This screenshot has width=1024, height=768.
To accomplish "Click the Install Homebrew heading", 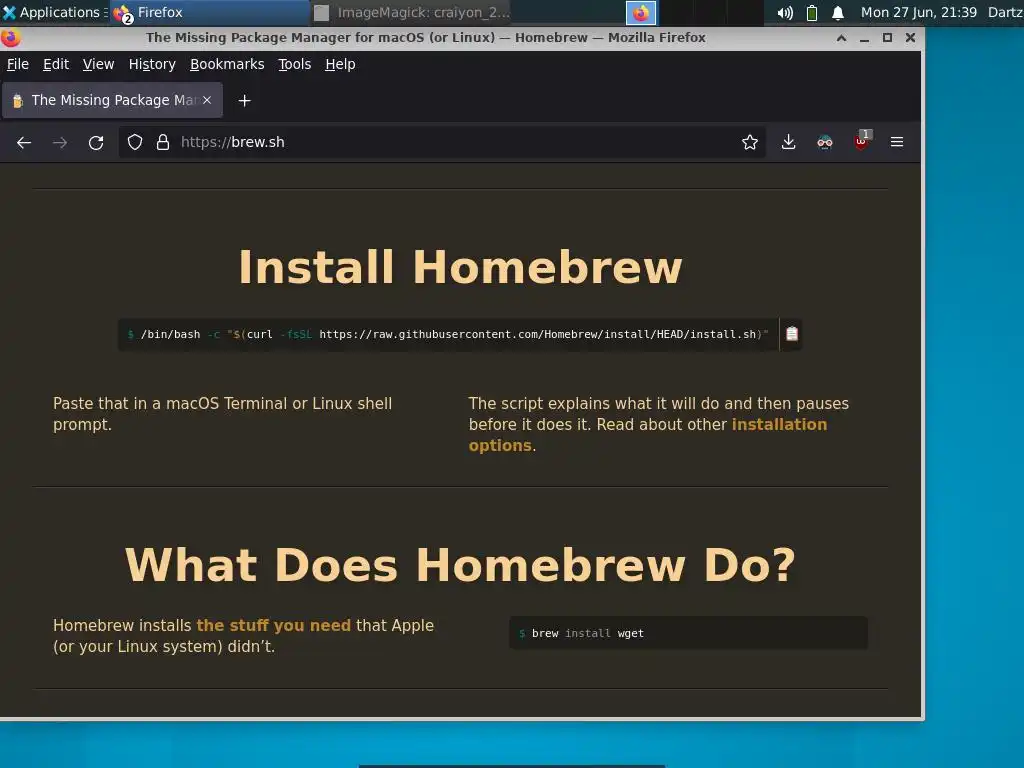I will pos(460,267).
